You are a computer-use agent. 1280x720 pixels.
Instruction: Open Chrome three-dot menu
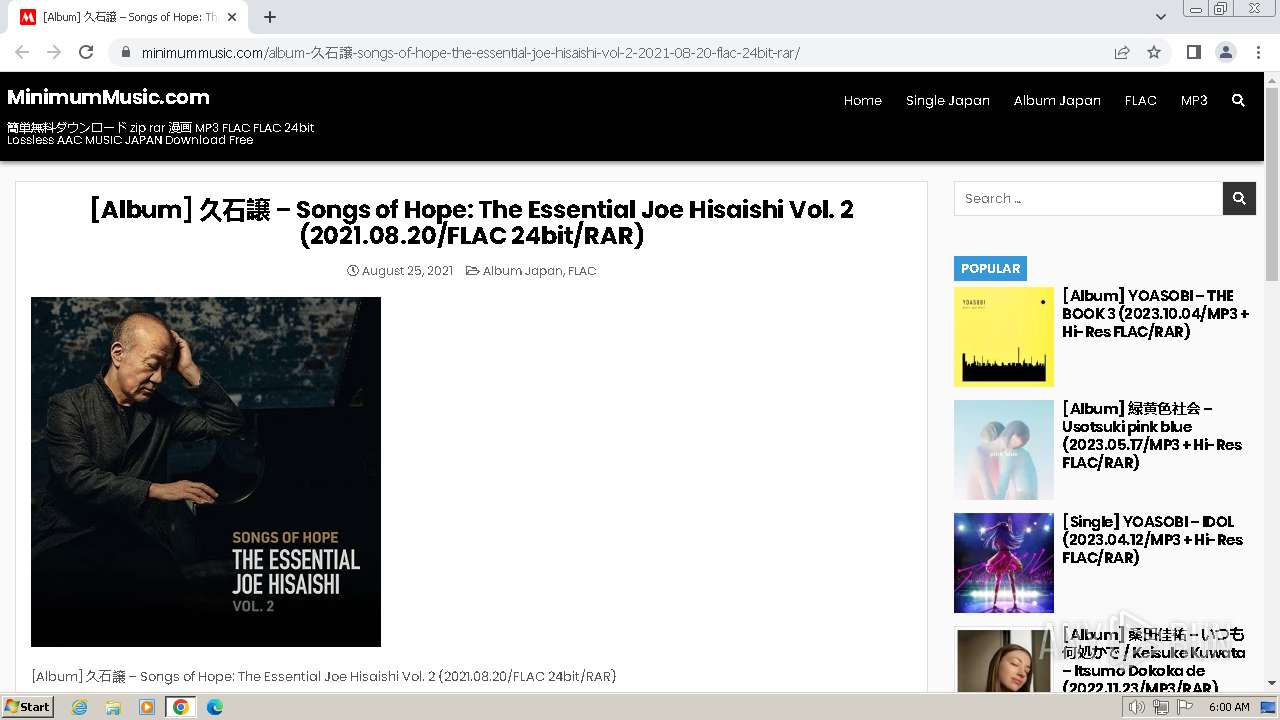tap(1258, 52)
